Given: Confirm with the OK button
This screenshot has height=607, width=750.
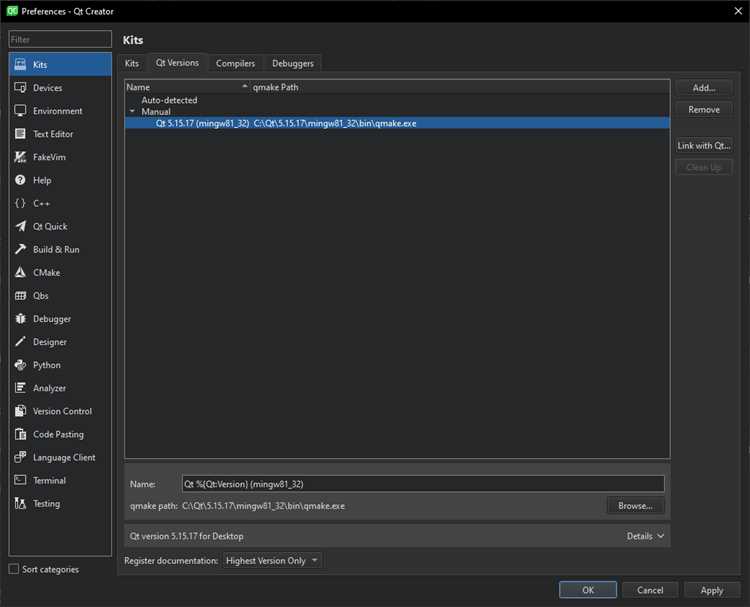Looking at the screenshot, I should coord(588,590).
